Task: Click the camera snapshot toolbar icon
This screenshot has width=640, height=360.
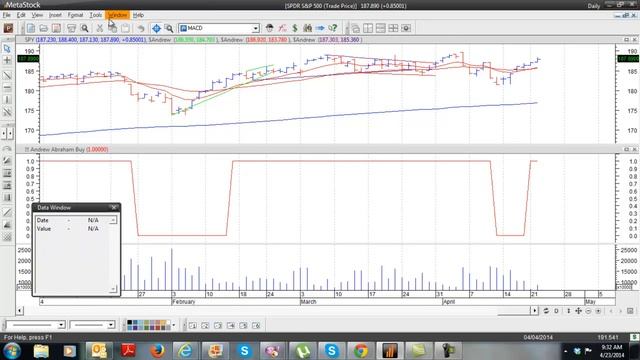Action: click(x=406, y=28)
